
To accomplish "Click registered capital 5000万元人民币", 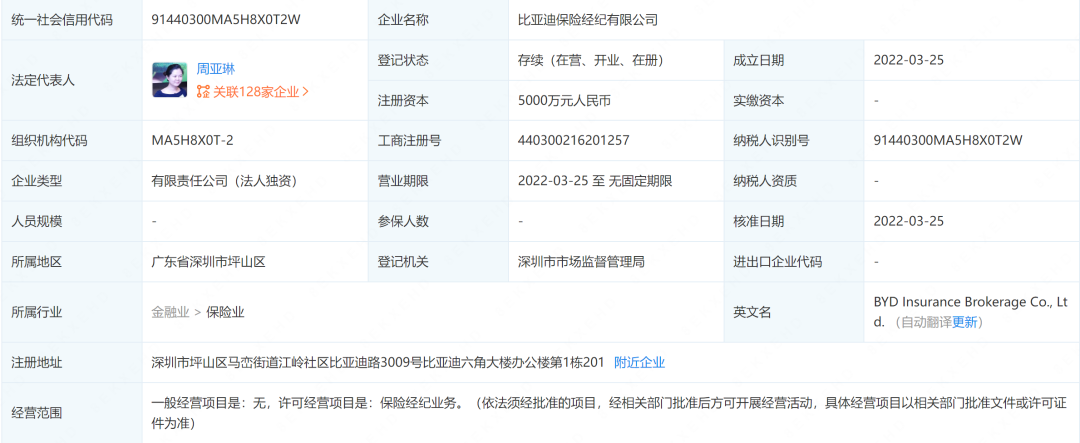I will click(565, 101).
